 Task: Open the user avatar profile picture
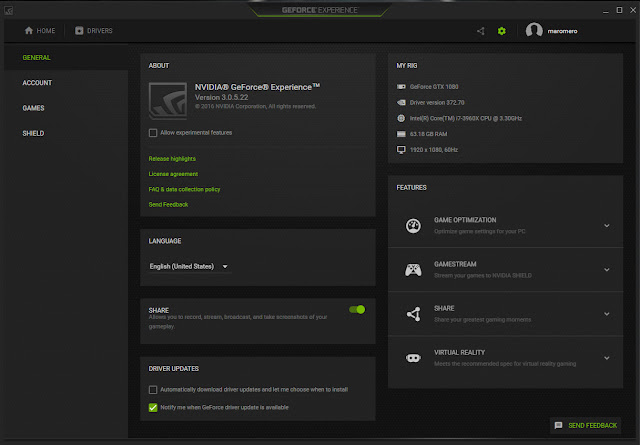click(534, 31)
